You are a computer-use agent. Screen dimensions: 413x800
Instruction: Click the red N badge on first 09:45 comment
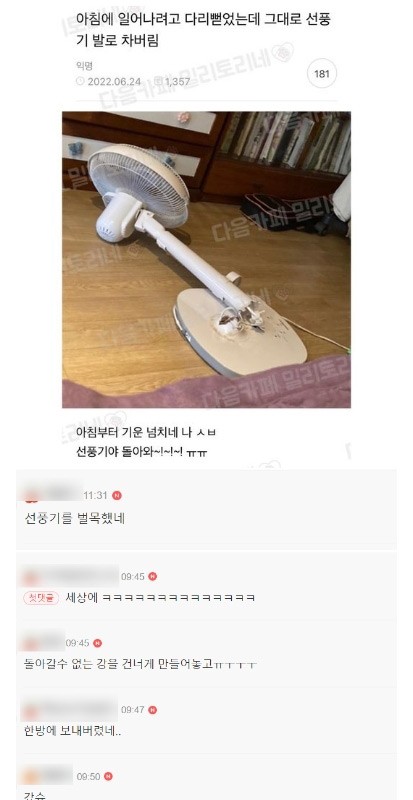(153, 577)
